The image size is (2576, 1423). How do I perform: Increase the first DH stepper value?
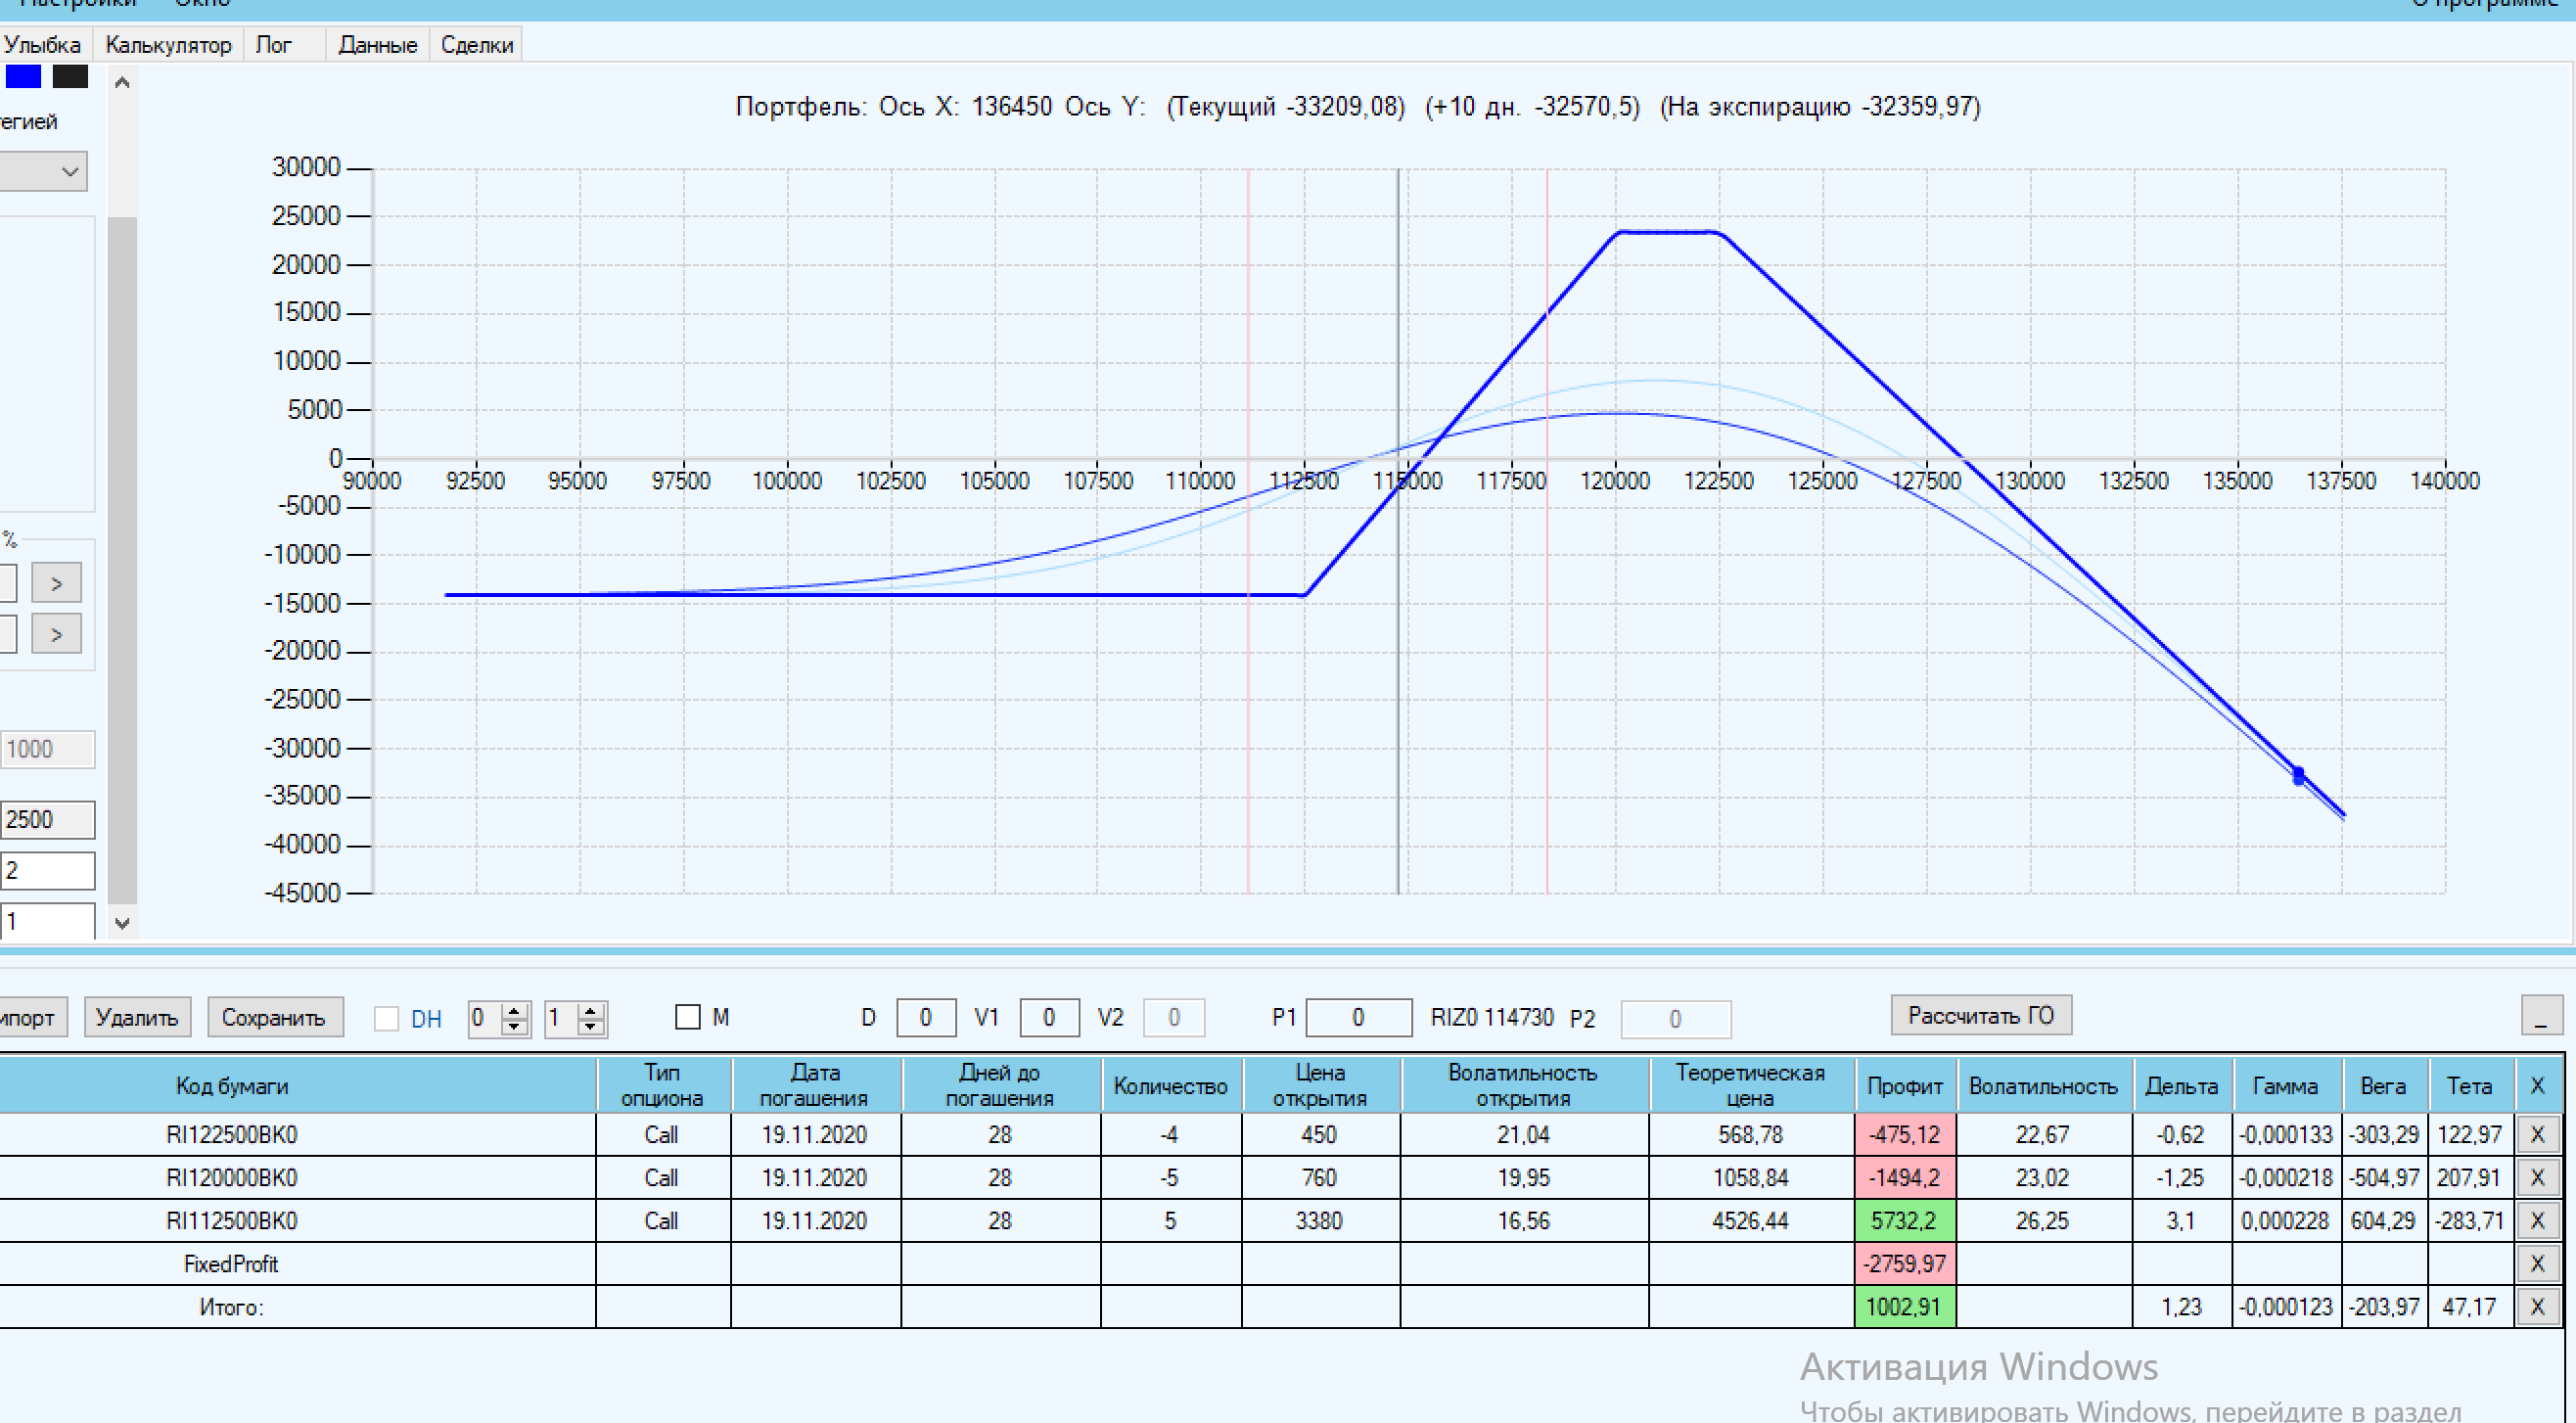(x=515, y=1010)
